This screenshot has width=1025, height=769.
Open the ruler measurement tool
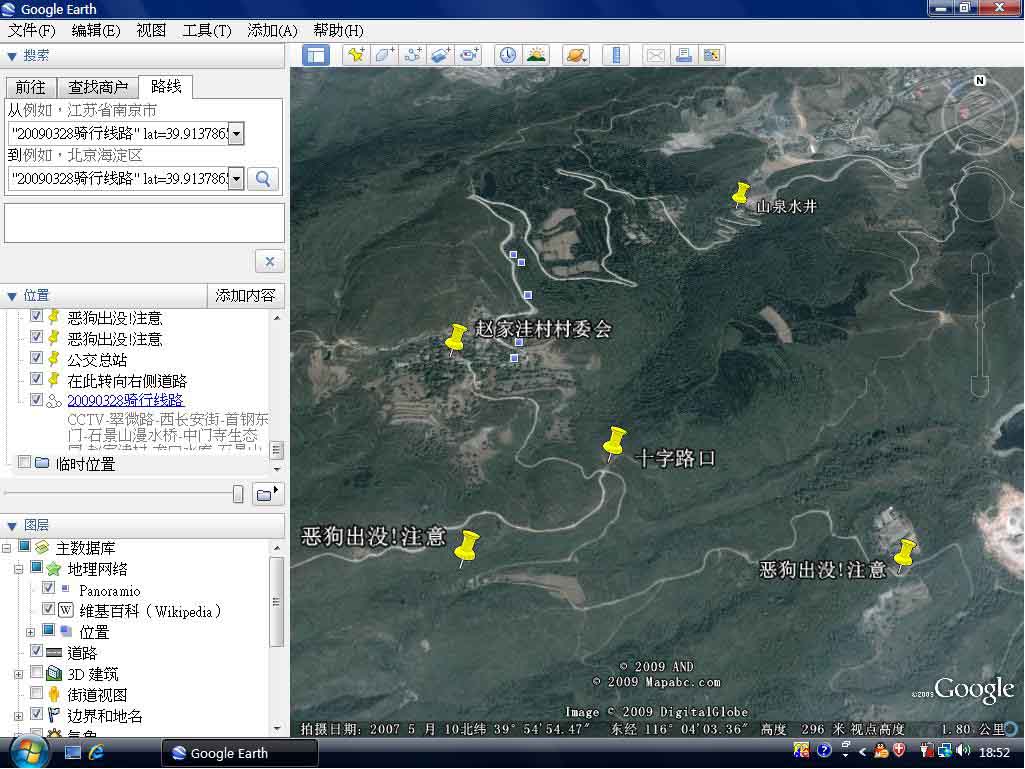click(x=615, y=55)
